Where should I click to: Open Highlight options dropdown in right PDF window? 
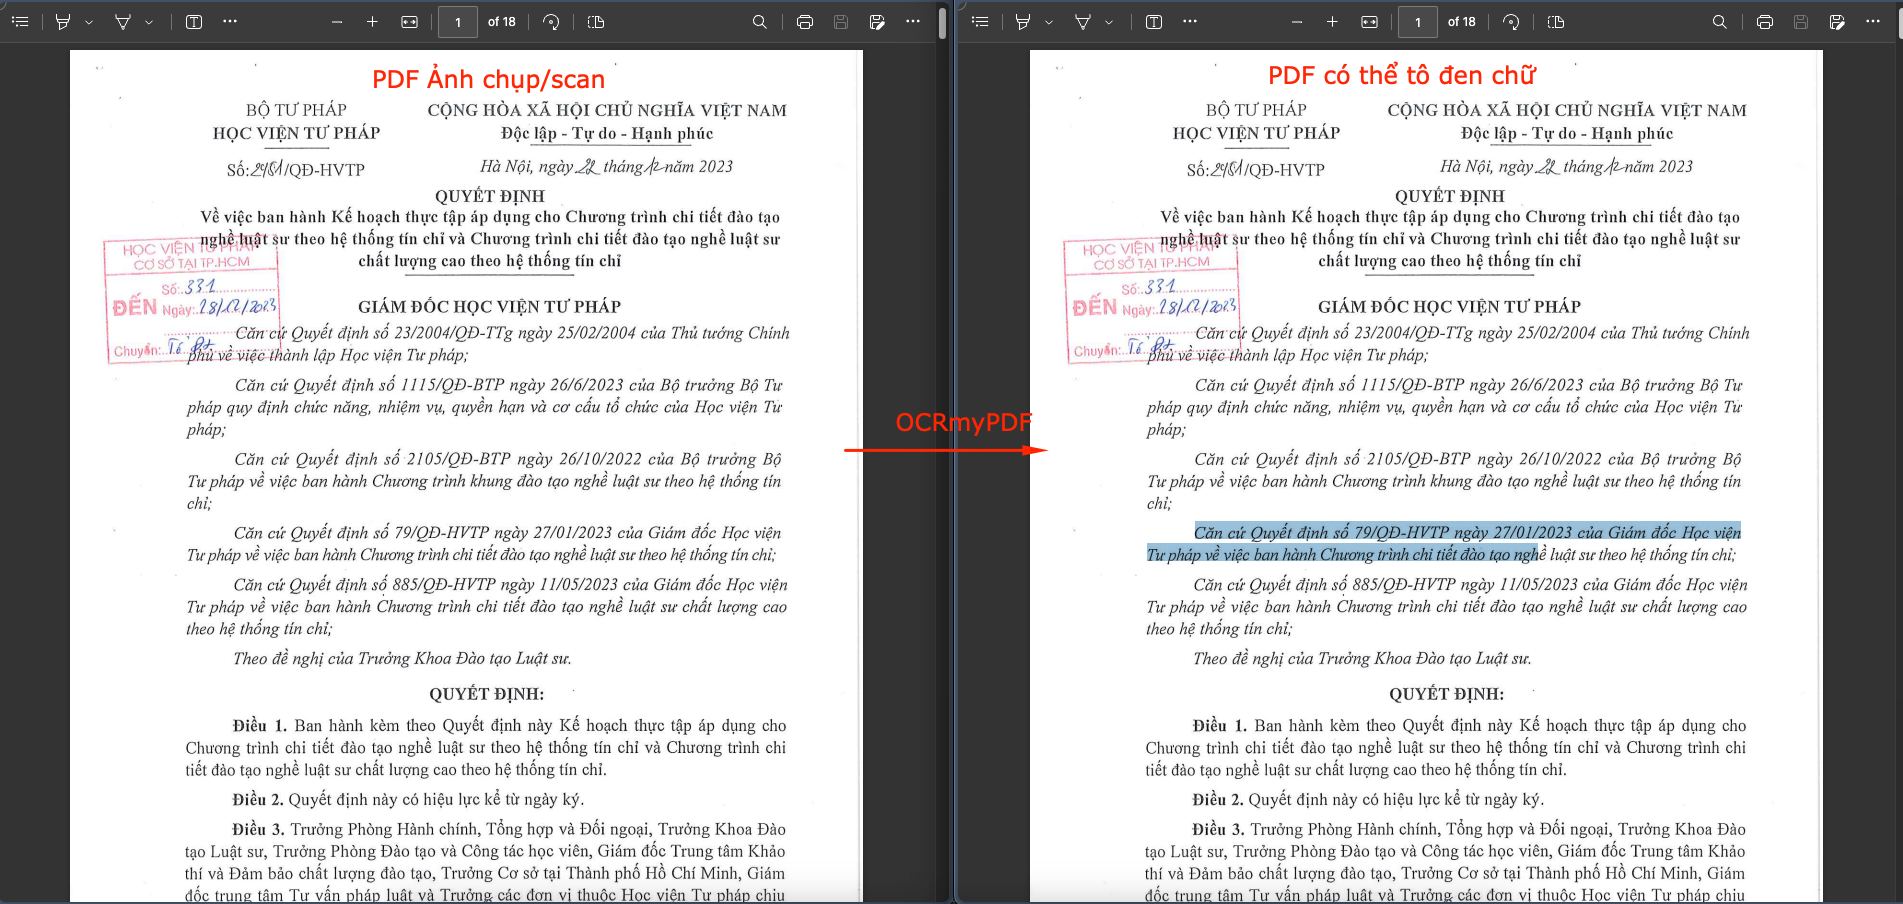pos(1049,22)
